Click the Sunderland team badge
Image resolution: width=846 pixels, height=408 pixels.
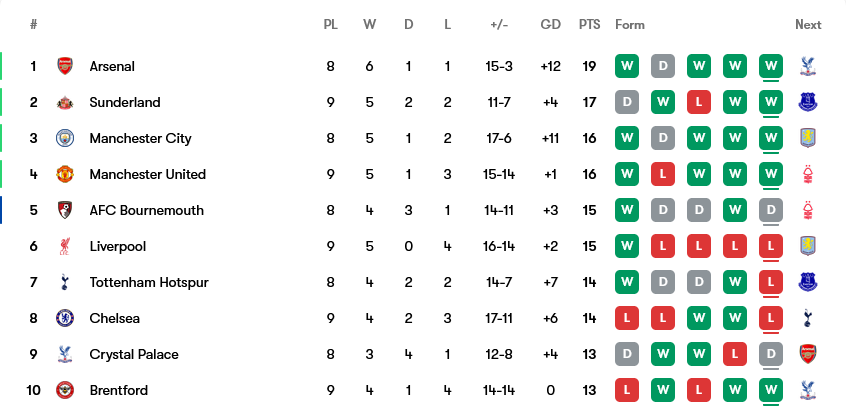[65, 102]
